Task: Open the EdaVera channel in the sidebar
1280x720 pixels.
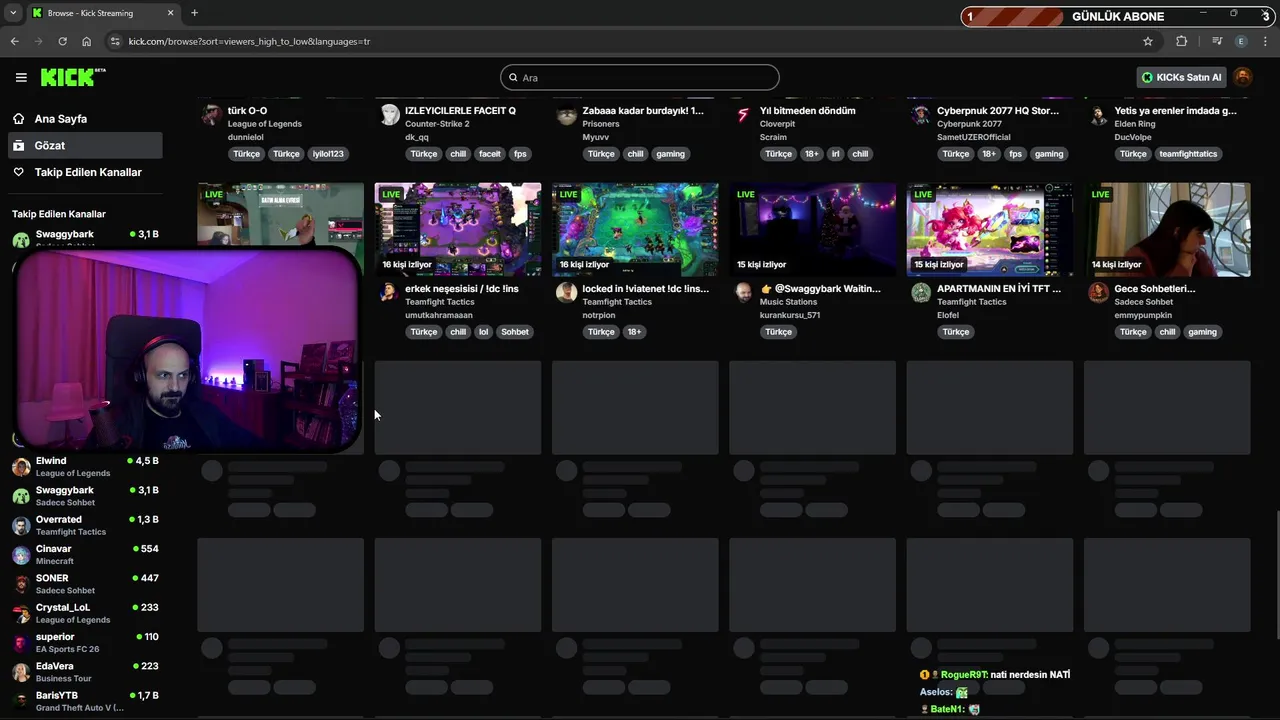Action: (x=85, y=672)
